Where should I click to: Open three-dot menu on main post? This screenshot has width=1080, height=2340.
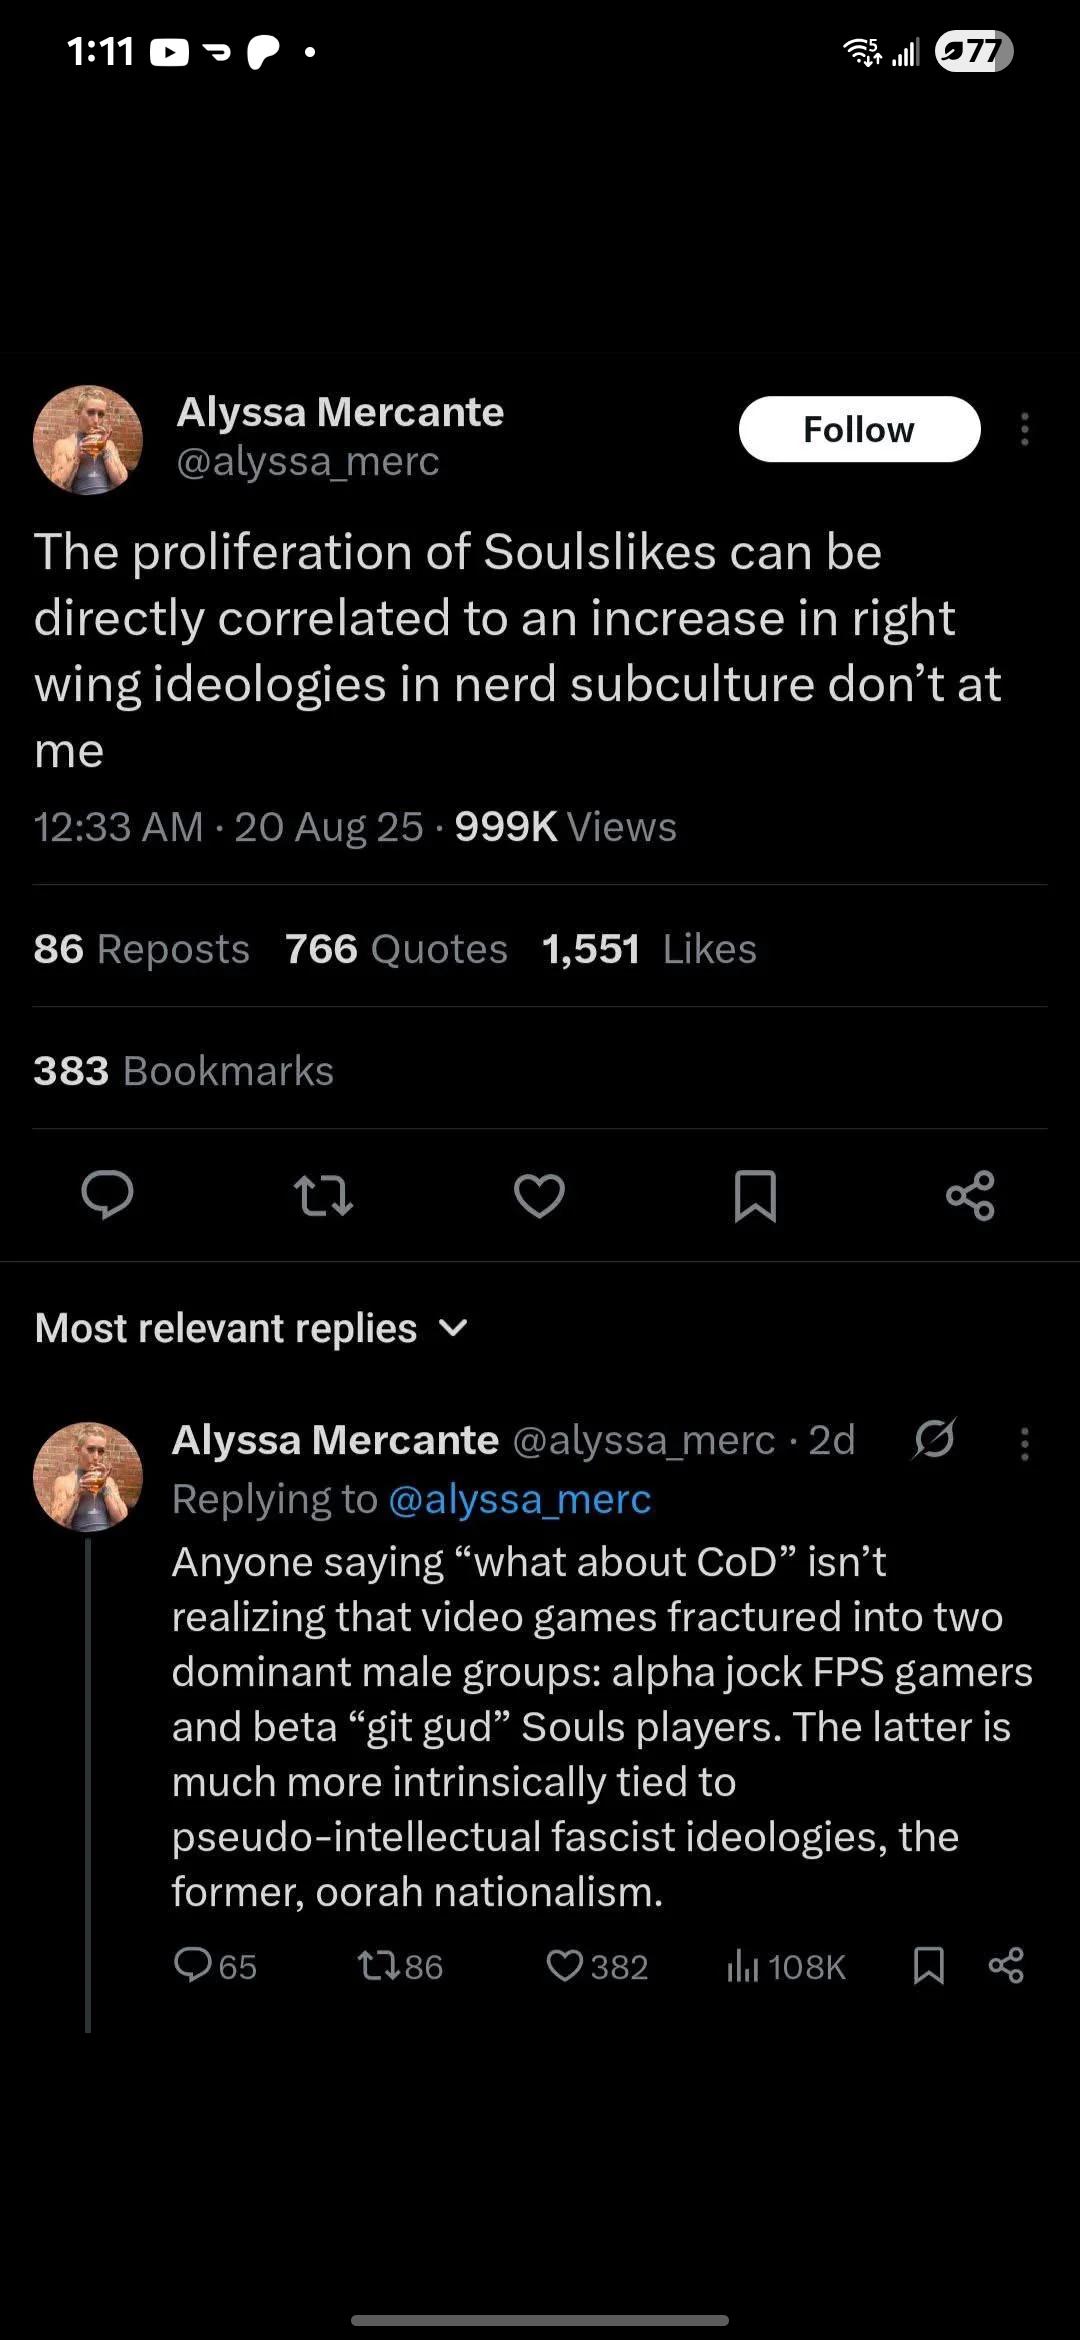pyautogui.click(x=1024, y=429)
